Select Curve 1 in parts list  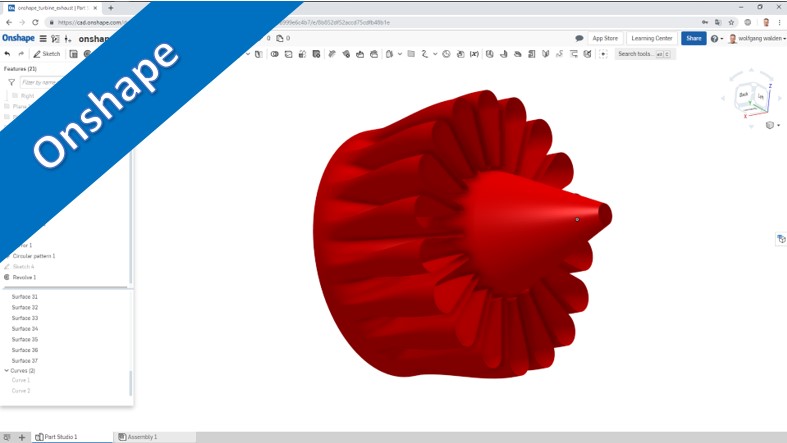click(x=21, y=380)
